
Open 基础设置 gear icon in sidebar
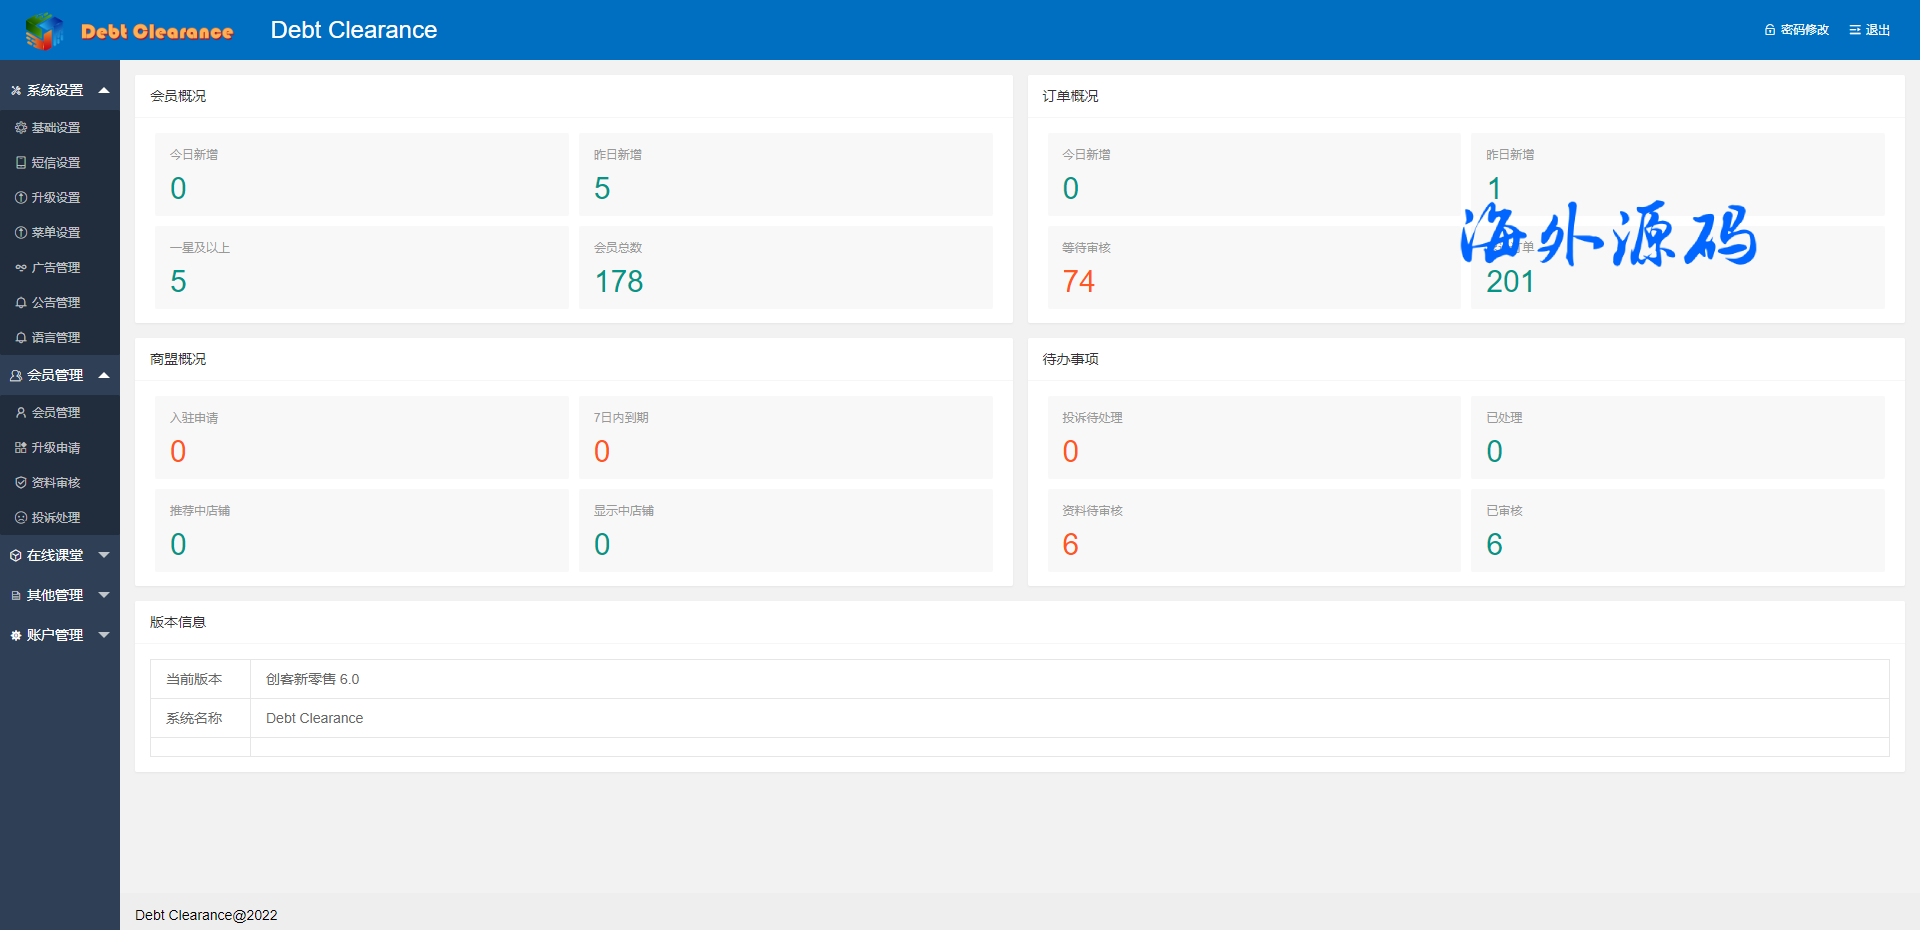(x=21, y=128)
